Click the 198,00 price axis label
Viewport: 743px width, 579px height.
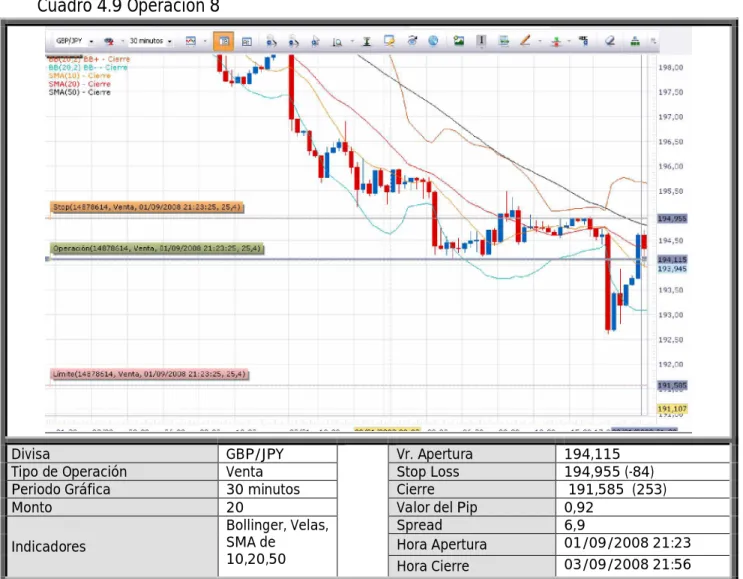671,67
